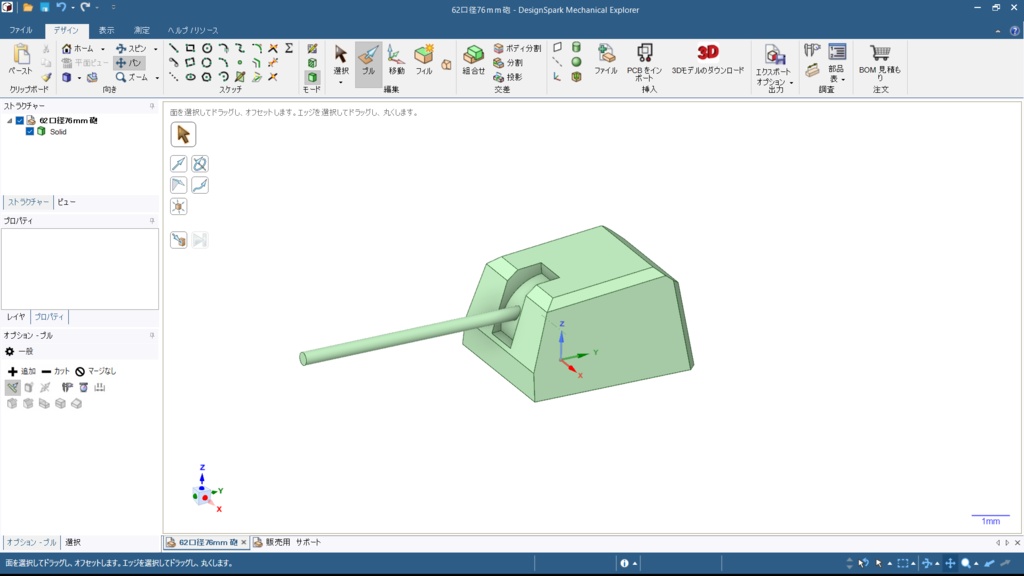Toggle the mass-scale option icon
Viewport: 1024px width, 576px height.
pos(84,387)
